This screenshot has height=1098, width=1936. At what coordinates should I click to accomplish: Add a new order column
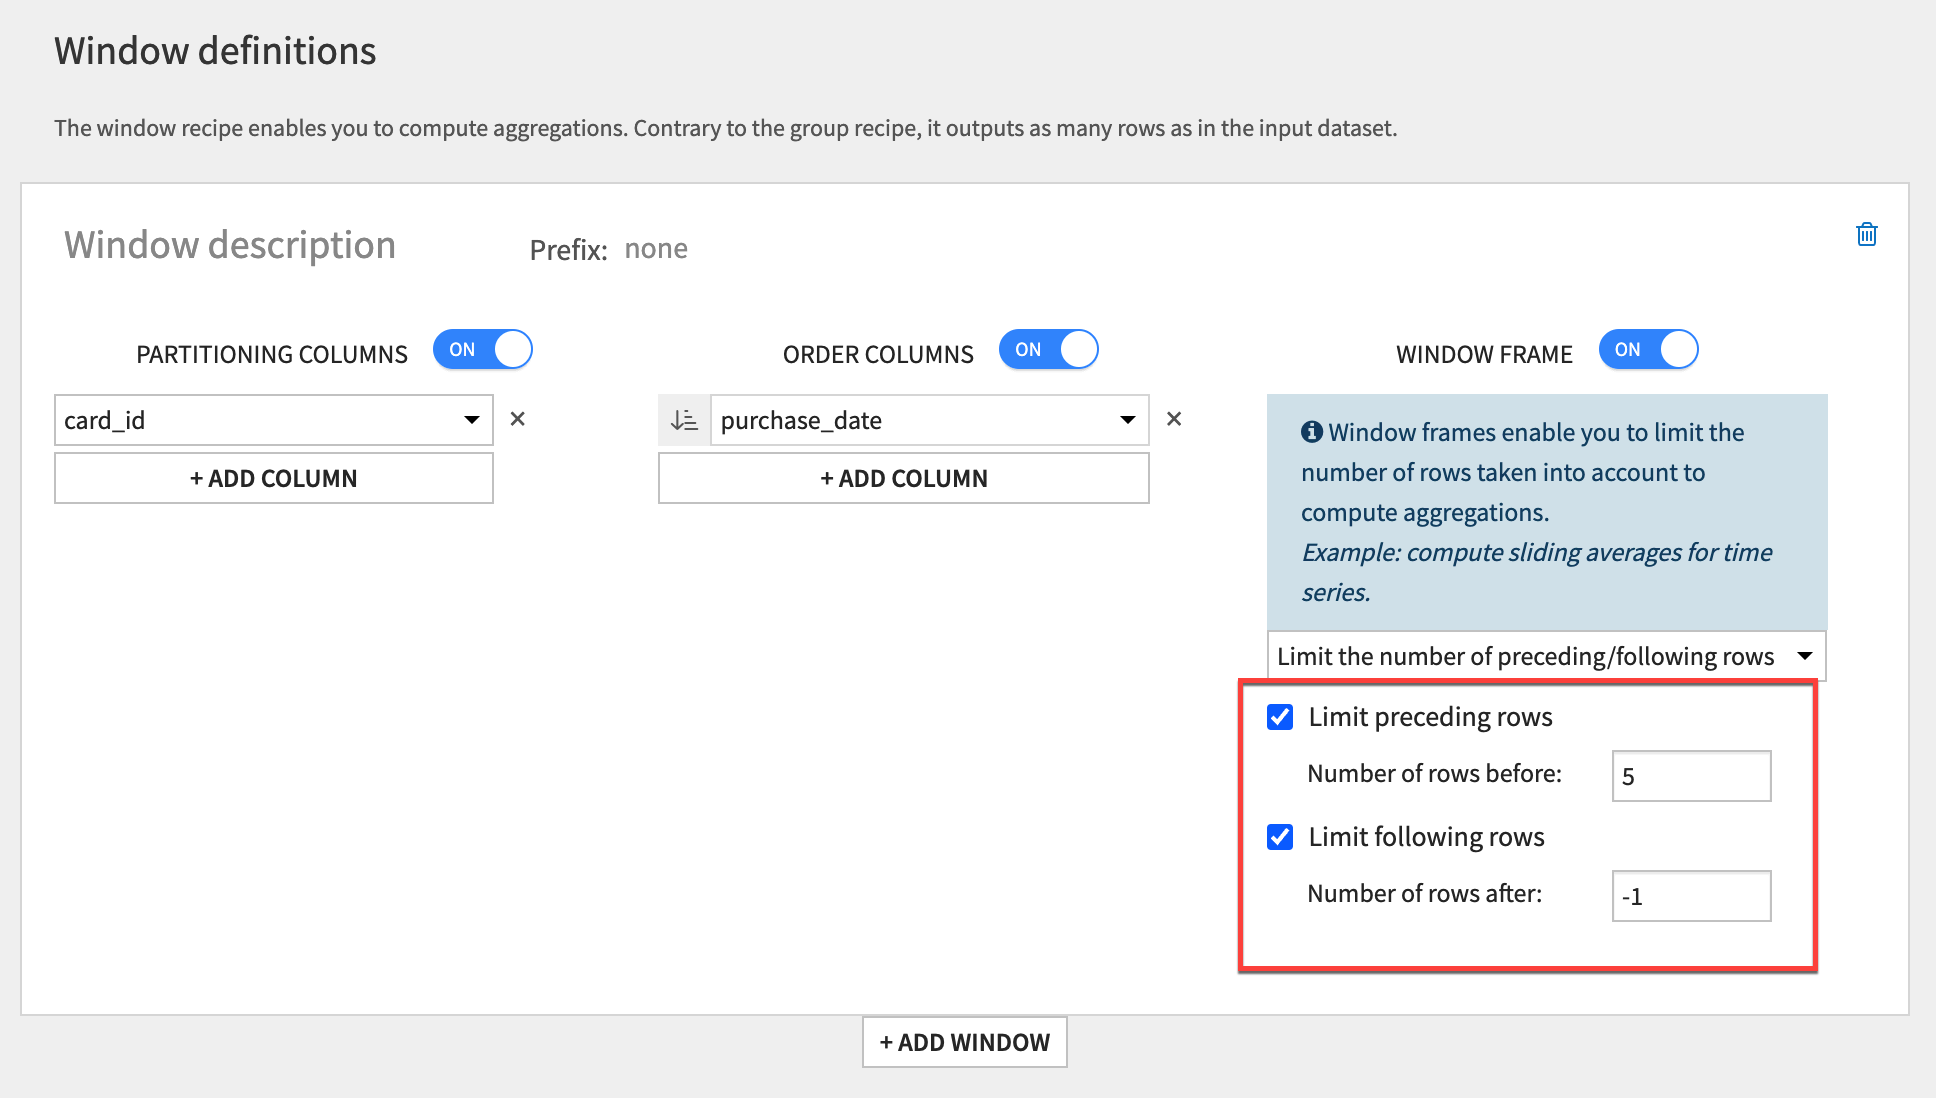coord(903,478)
